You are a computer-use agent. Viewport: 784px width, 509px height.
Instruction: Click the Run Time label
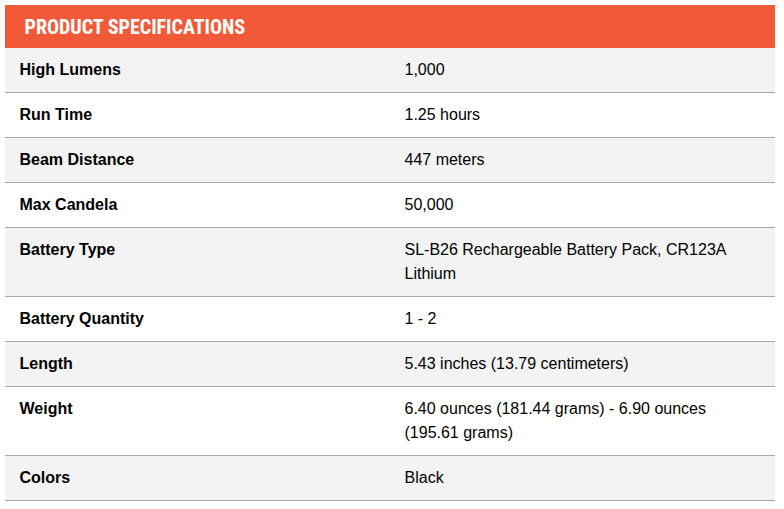coord(56,115)
